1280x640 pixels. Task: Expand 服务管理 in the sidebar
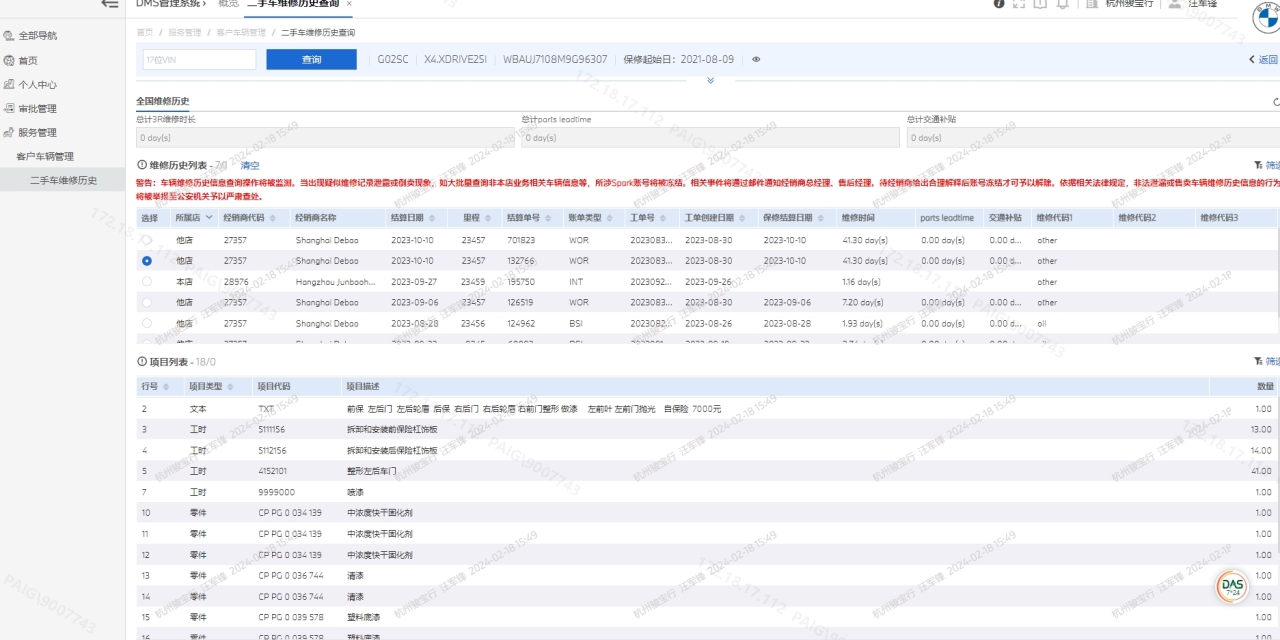point(37,132)
